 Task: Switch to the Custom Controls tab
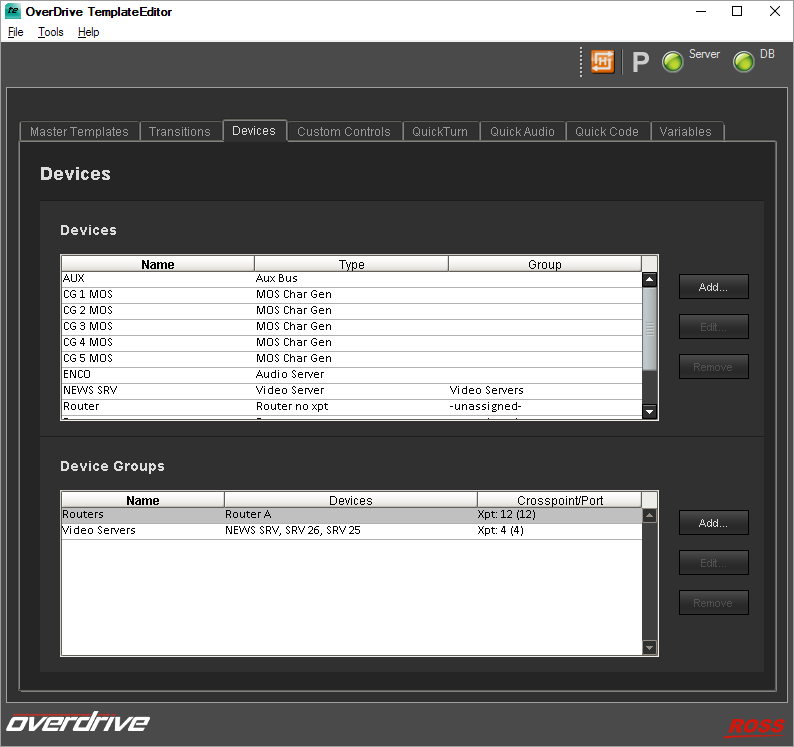[x=343, y=132]
